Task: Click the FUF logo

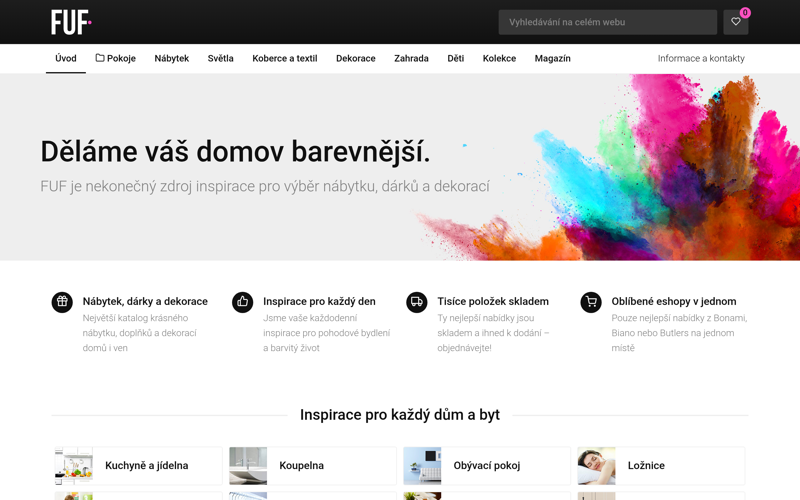Action: click(x=71, y=22)
